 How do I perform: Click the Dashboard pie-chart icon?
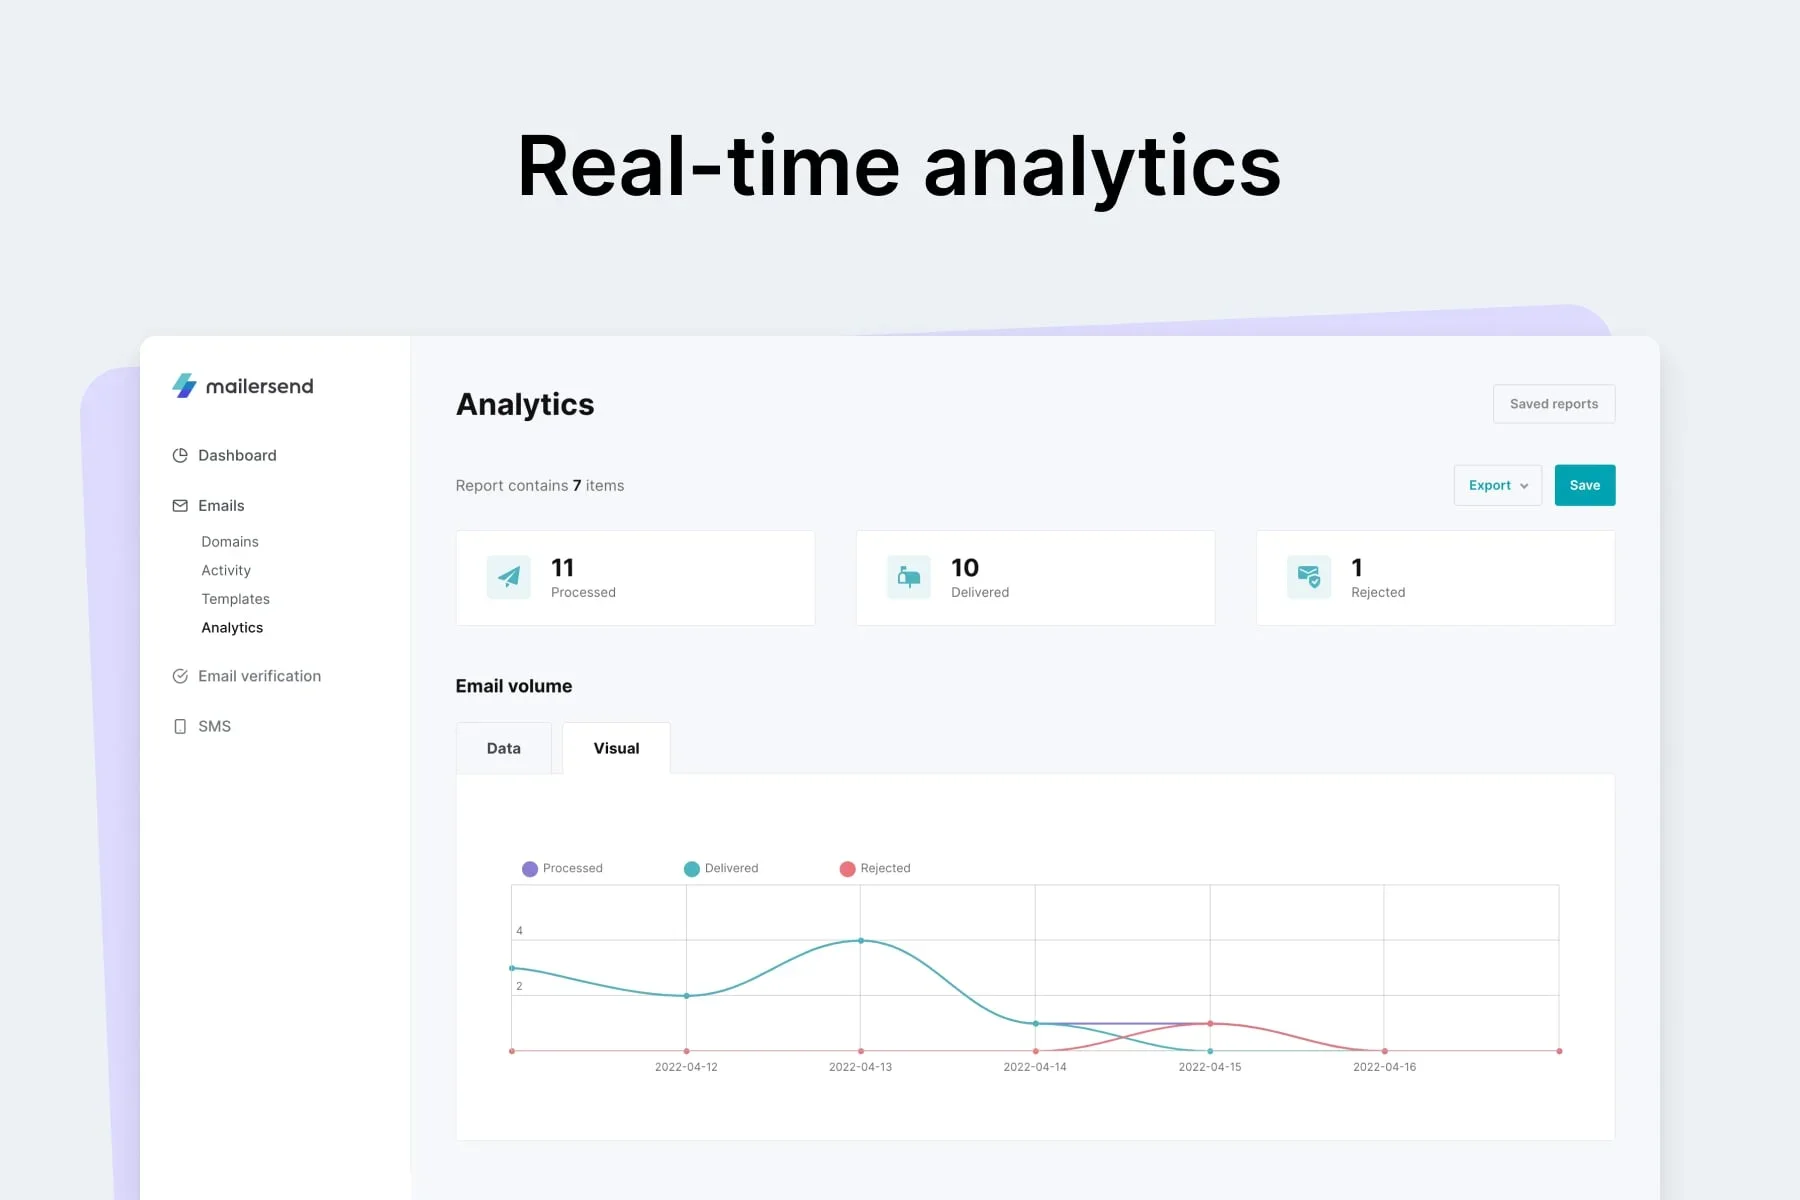tap(180, 455)
